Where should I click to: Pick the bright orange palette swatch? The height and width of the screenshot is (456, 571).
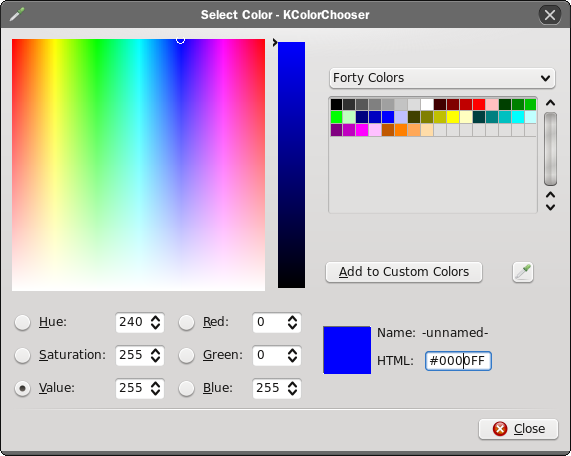click(401, 130)
